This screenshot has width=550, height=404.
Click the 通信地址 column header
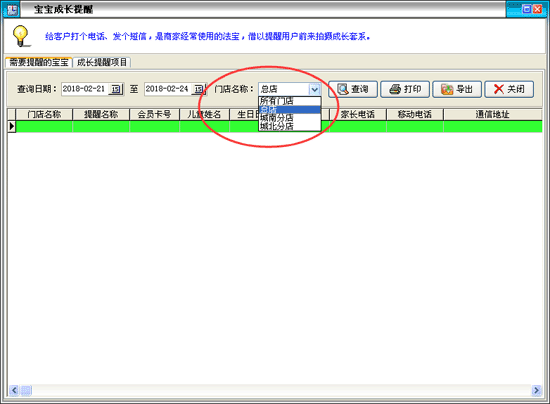(492, 114)
